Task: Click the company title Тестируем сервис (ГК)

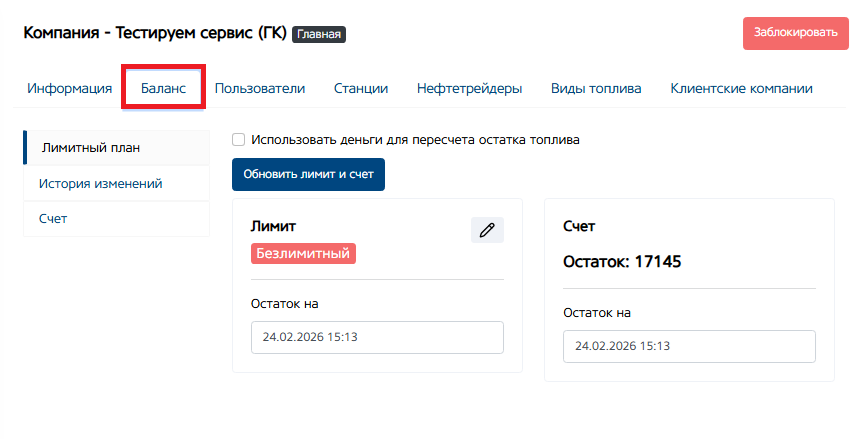Action: 154,33
